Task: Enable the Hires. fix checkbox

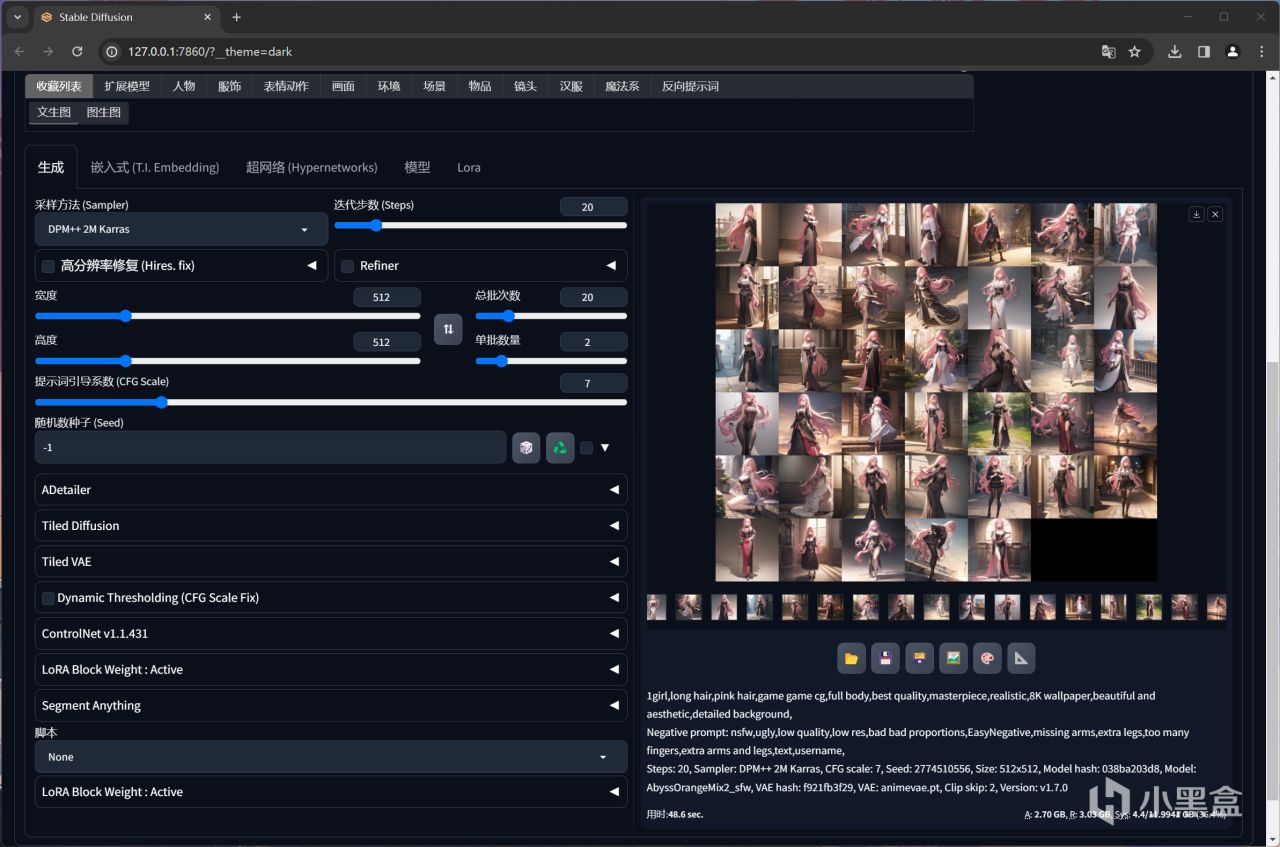Action: coord(48,266)
